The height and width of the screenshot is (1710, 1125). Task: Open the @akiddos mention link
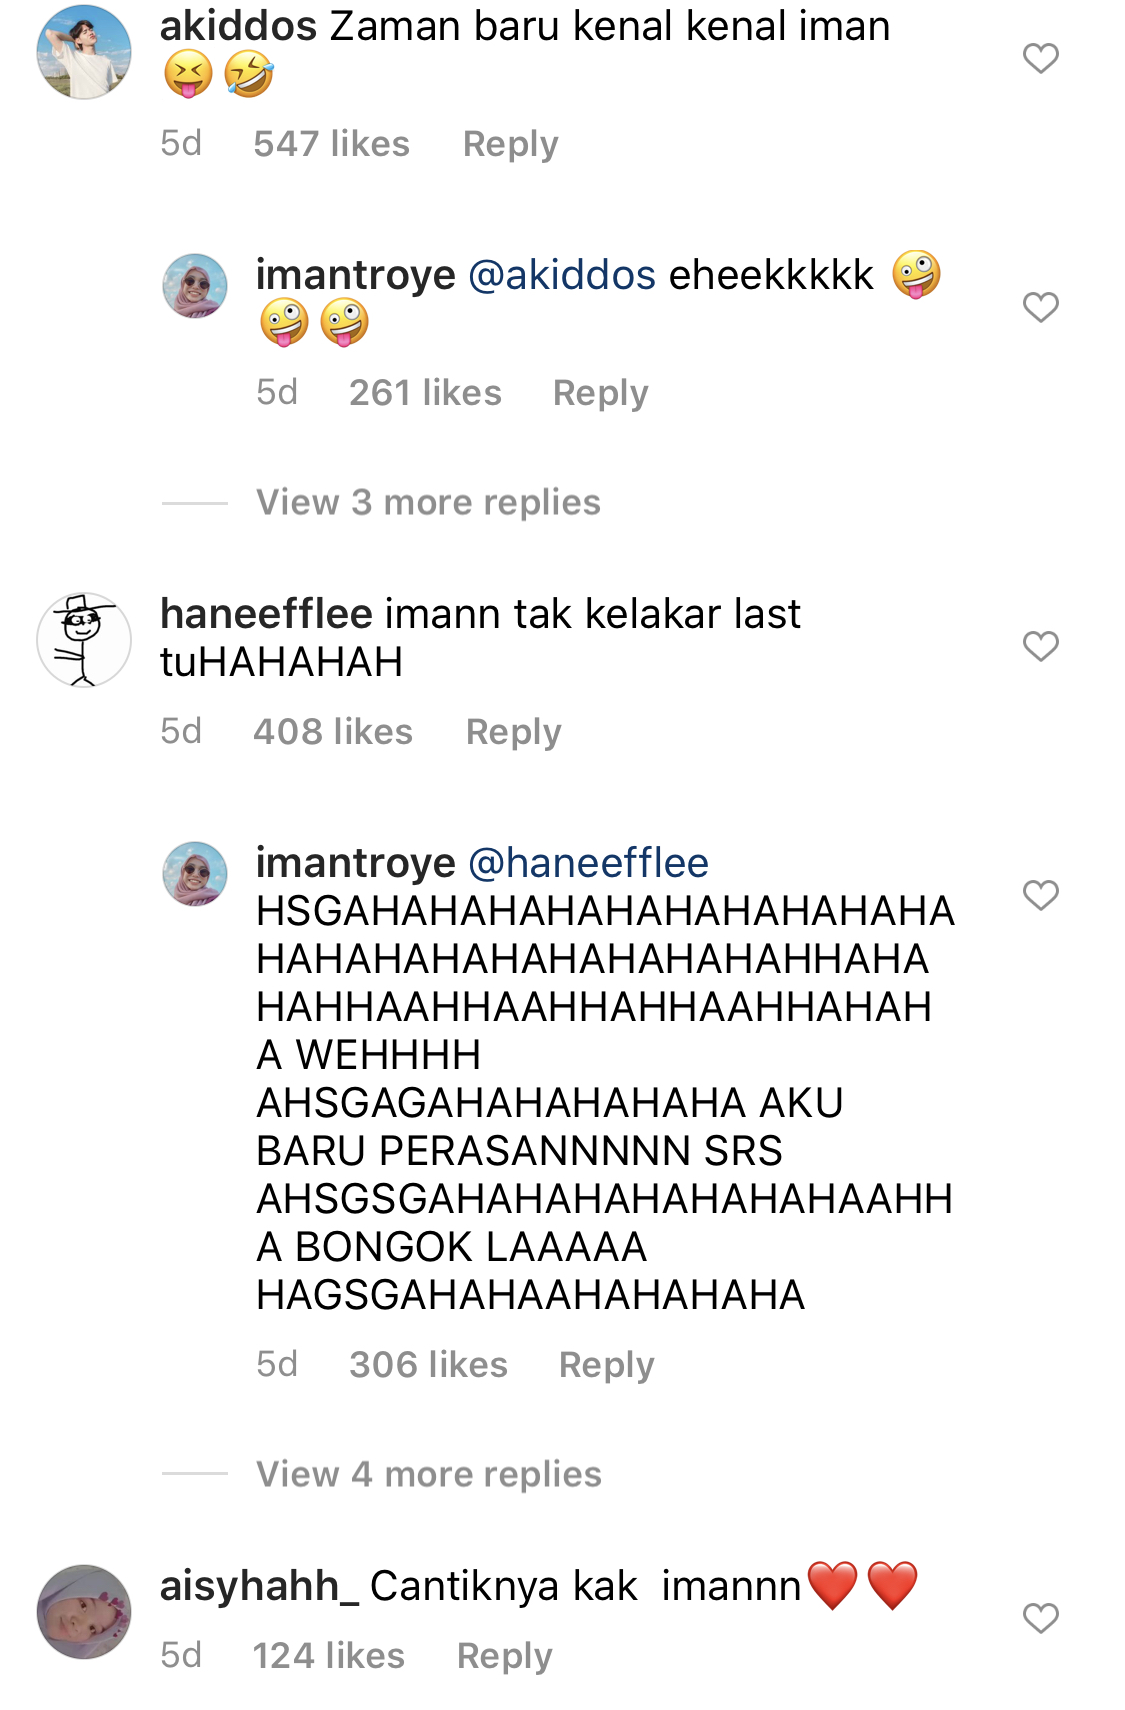(562, 275)
